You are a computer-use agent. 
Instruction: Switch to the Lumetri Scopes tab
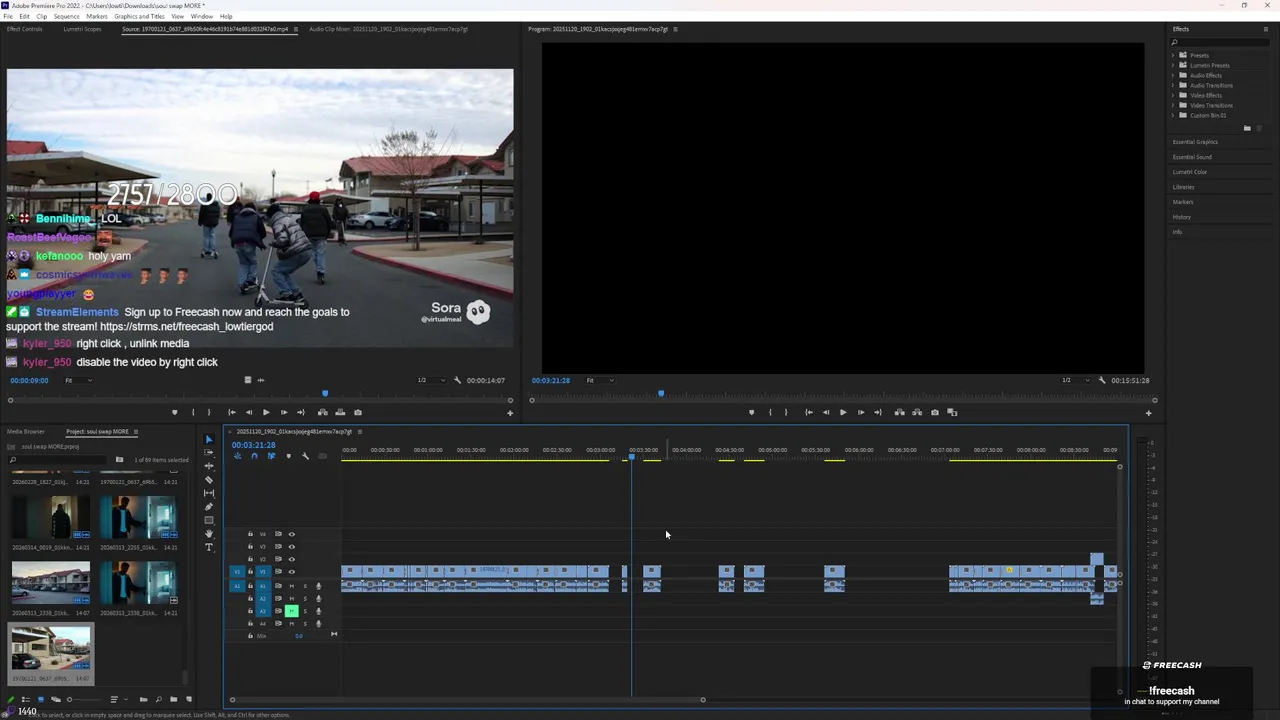[82, 29]
